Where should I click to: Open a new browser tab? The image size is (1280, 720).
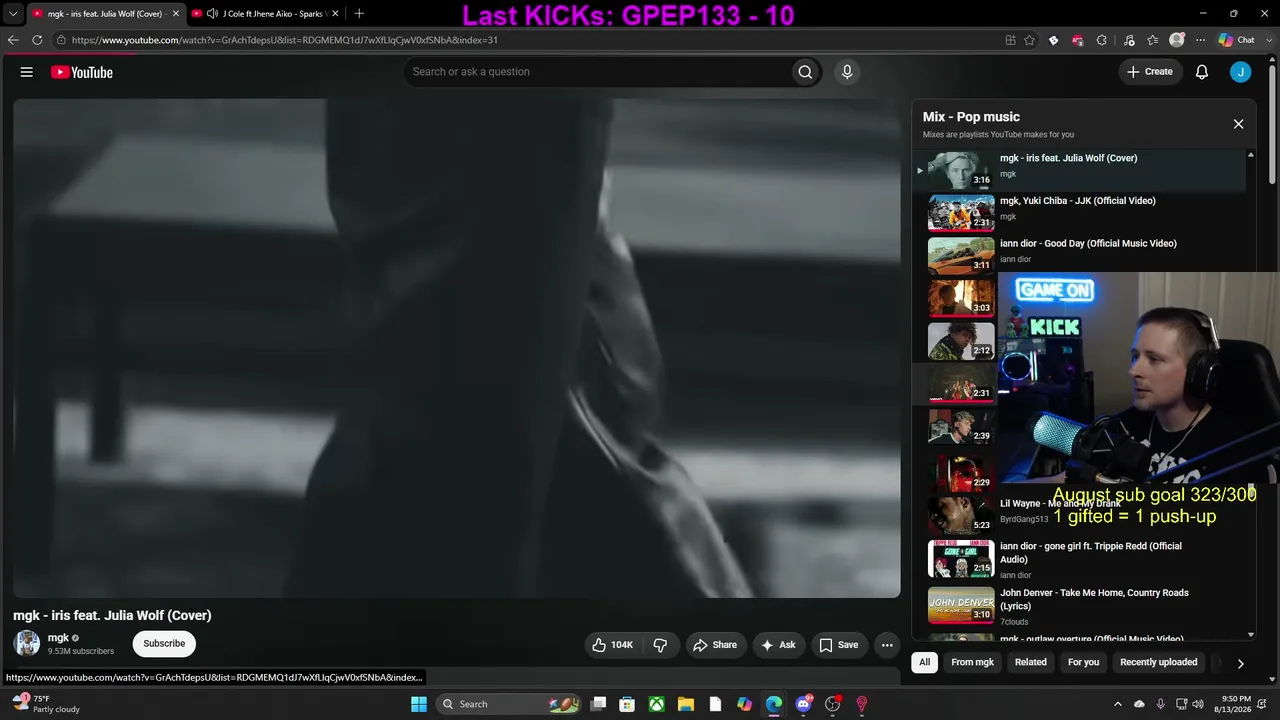click(x=359, y=13)
